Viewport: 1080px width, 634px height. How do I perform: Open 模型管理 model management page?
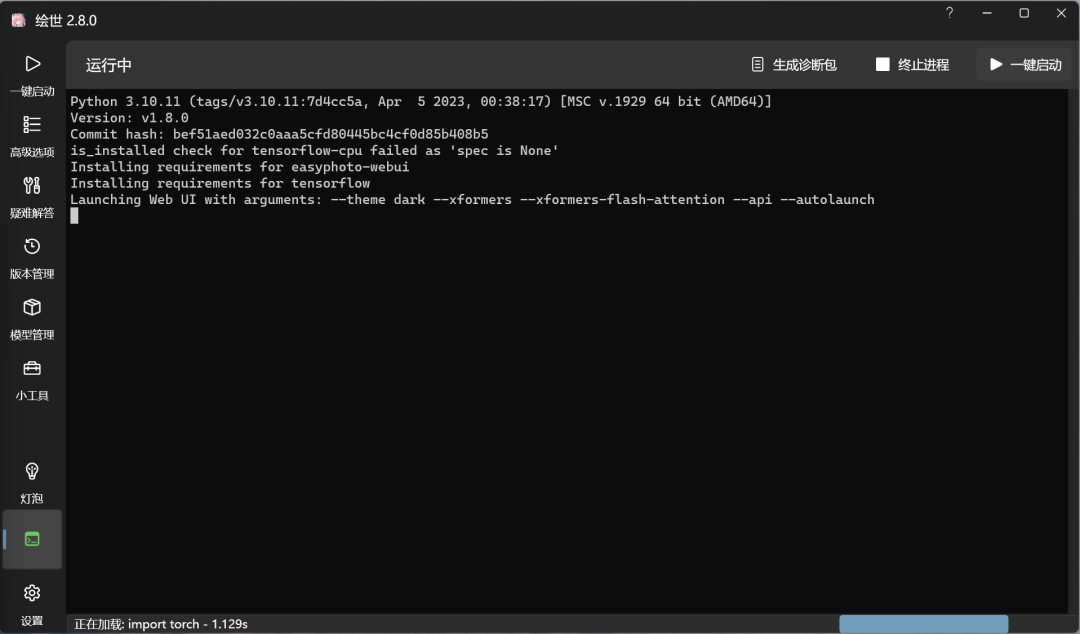[32, 319]
